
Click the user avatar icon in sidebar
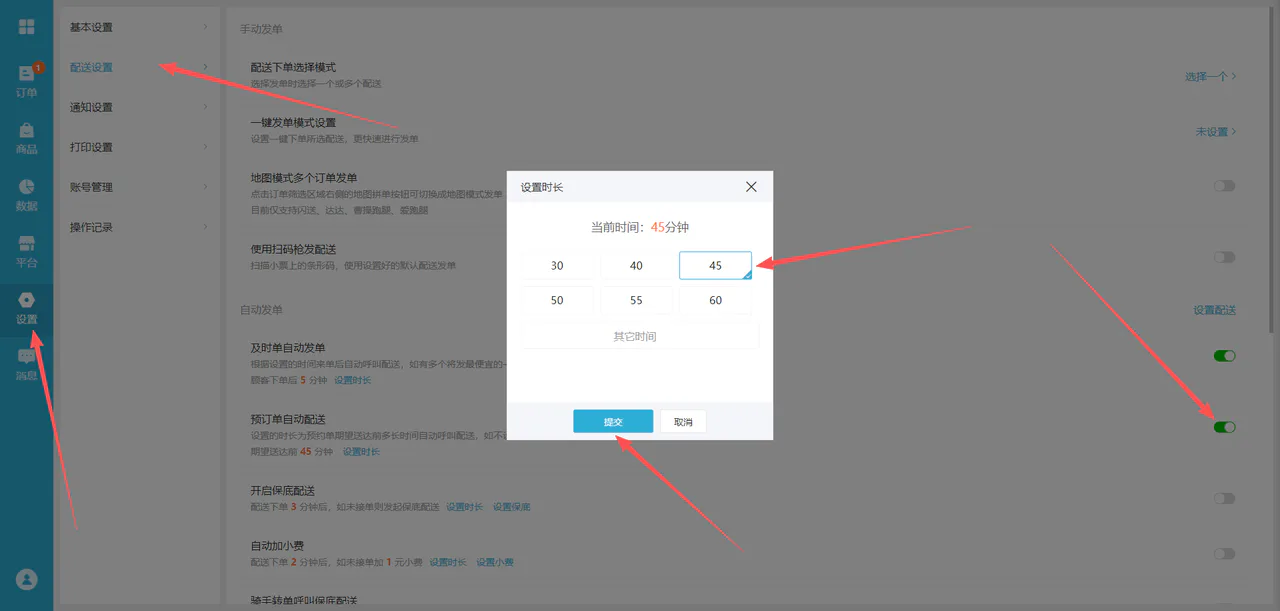pos(27,579)
